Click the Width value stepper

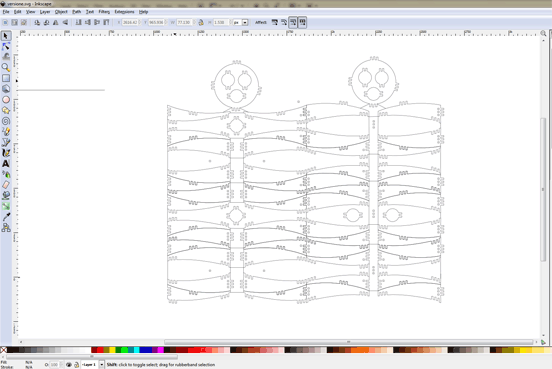tap(194, 23)
